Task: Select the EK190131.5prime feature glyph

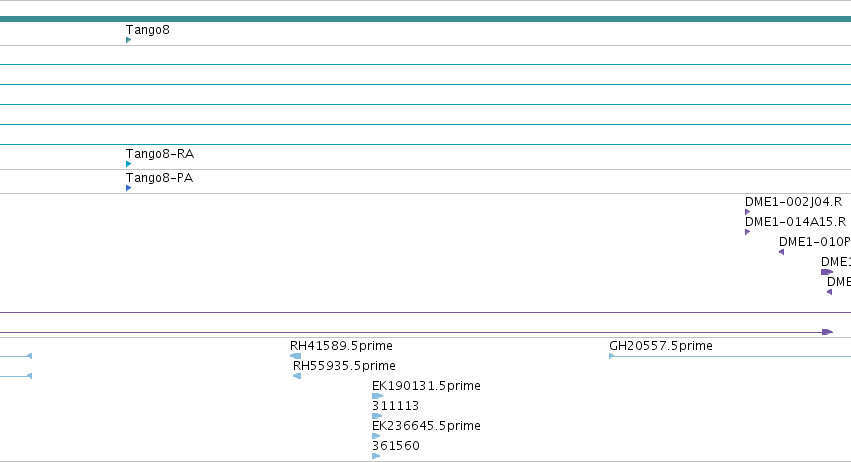Action: 378,396
